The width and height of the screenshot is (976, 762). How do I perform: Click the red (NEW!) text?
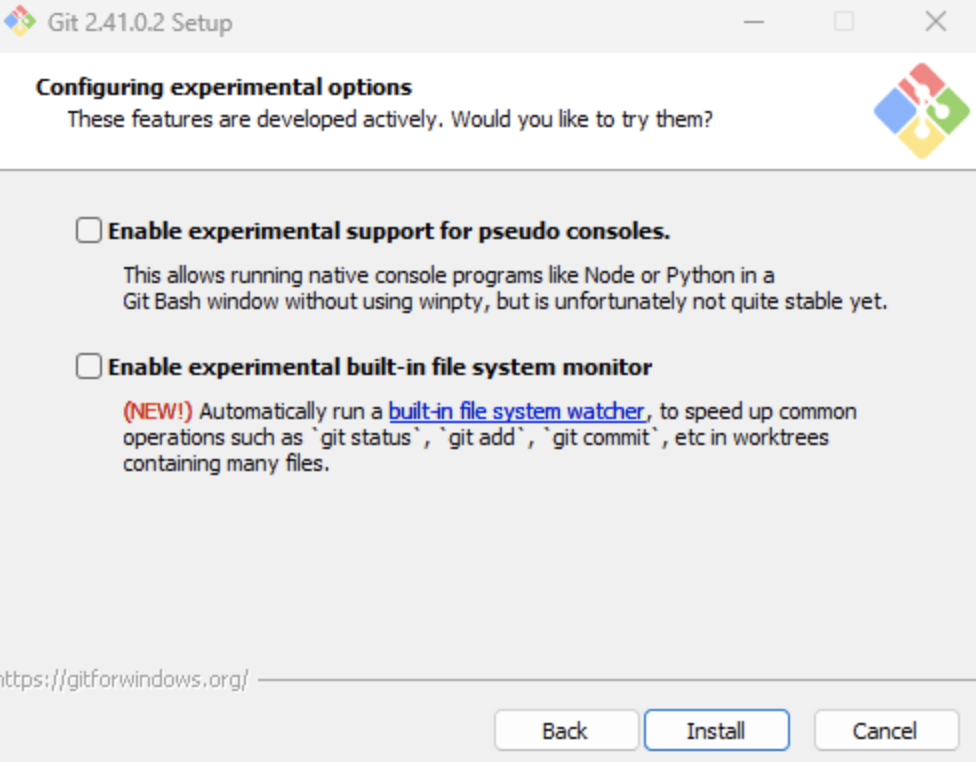point(157,412)
